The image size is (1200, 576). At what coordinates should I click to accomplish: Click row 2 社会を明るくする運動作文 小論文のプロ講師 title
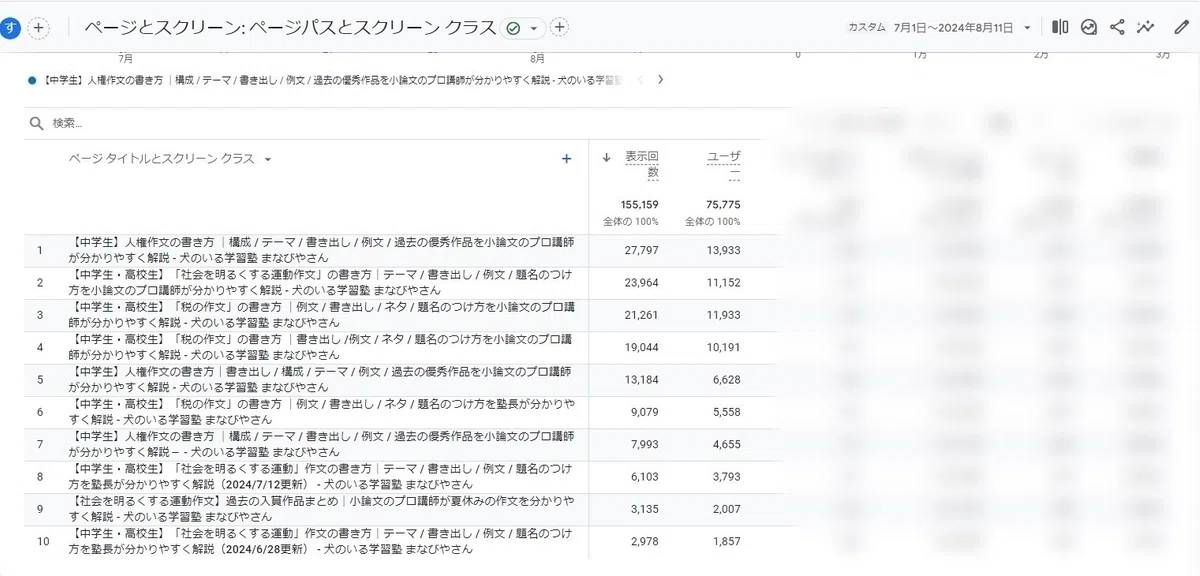pyautogui.click(x=322, y=282)
